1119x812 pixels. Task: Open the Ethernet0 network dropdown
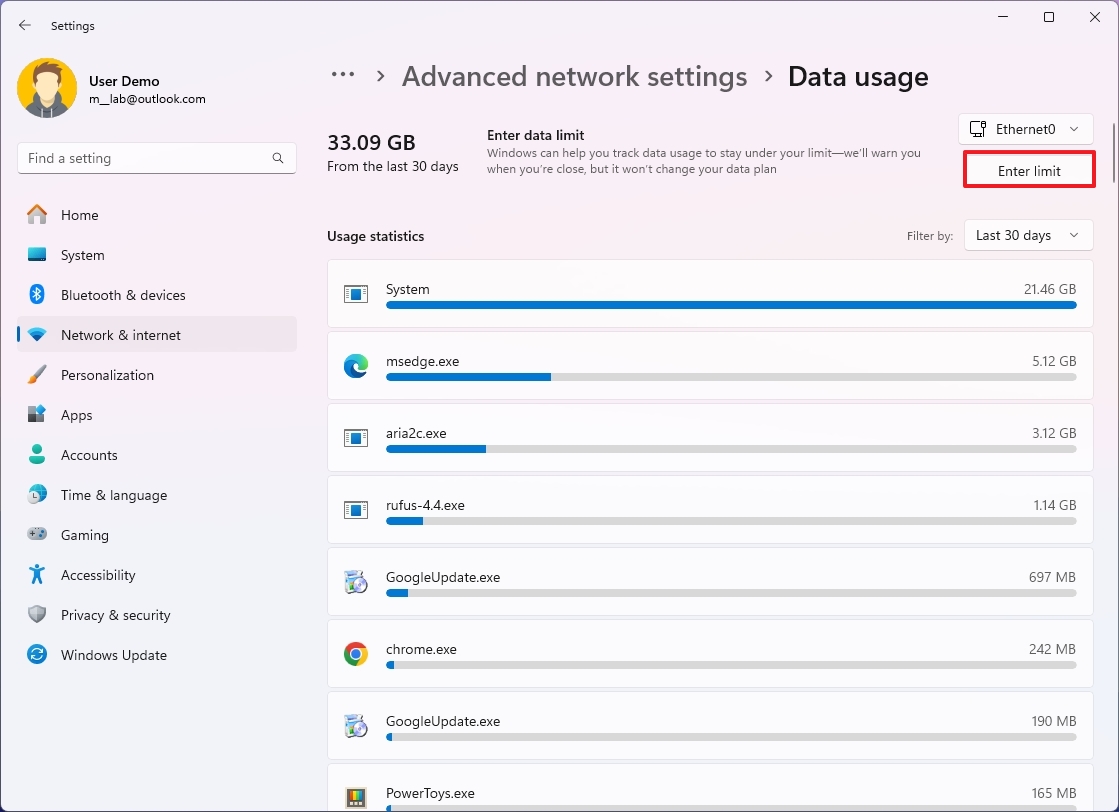point(1026,129)
